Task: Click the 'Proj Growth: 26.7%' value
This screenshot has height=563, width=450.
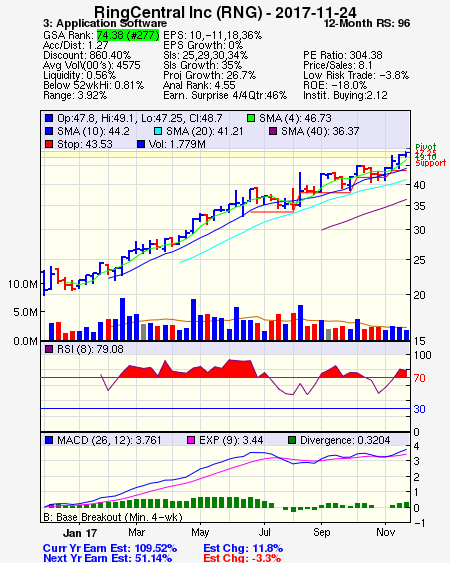Action: coord(210,75)
